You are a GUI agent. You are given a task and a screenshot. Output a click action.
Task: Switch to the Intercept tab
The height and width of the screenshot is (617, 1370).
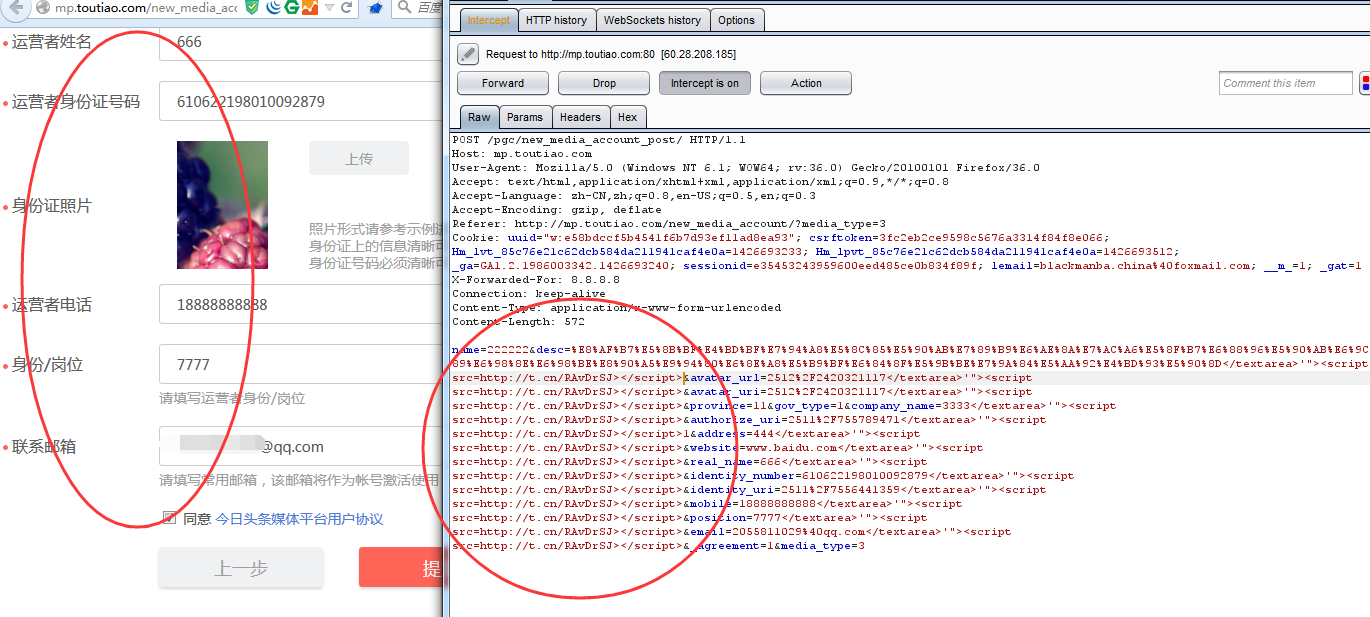488,20
